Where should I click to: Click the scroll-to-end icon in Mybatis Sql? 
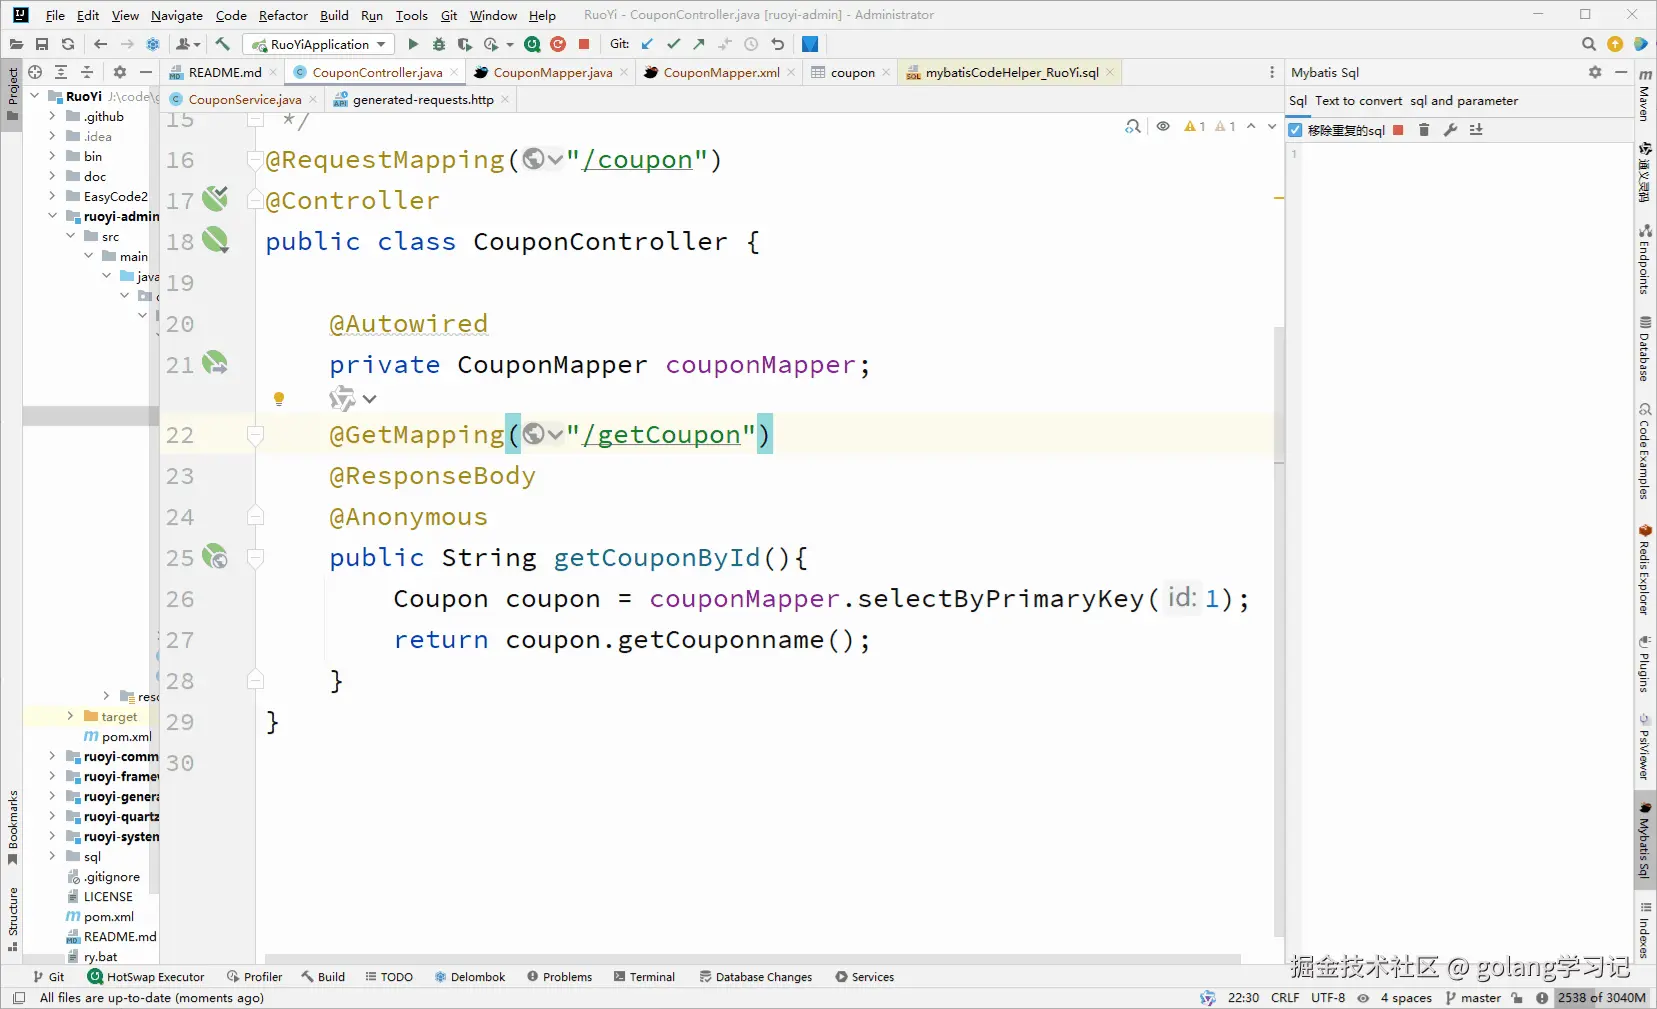click(x=1476, y=130)
